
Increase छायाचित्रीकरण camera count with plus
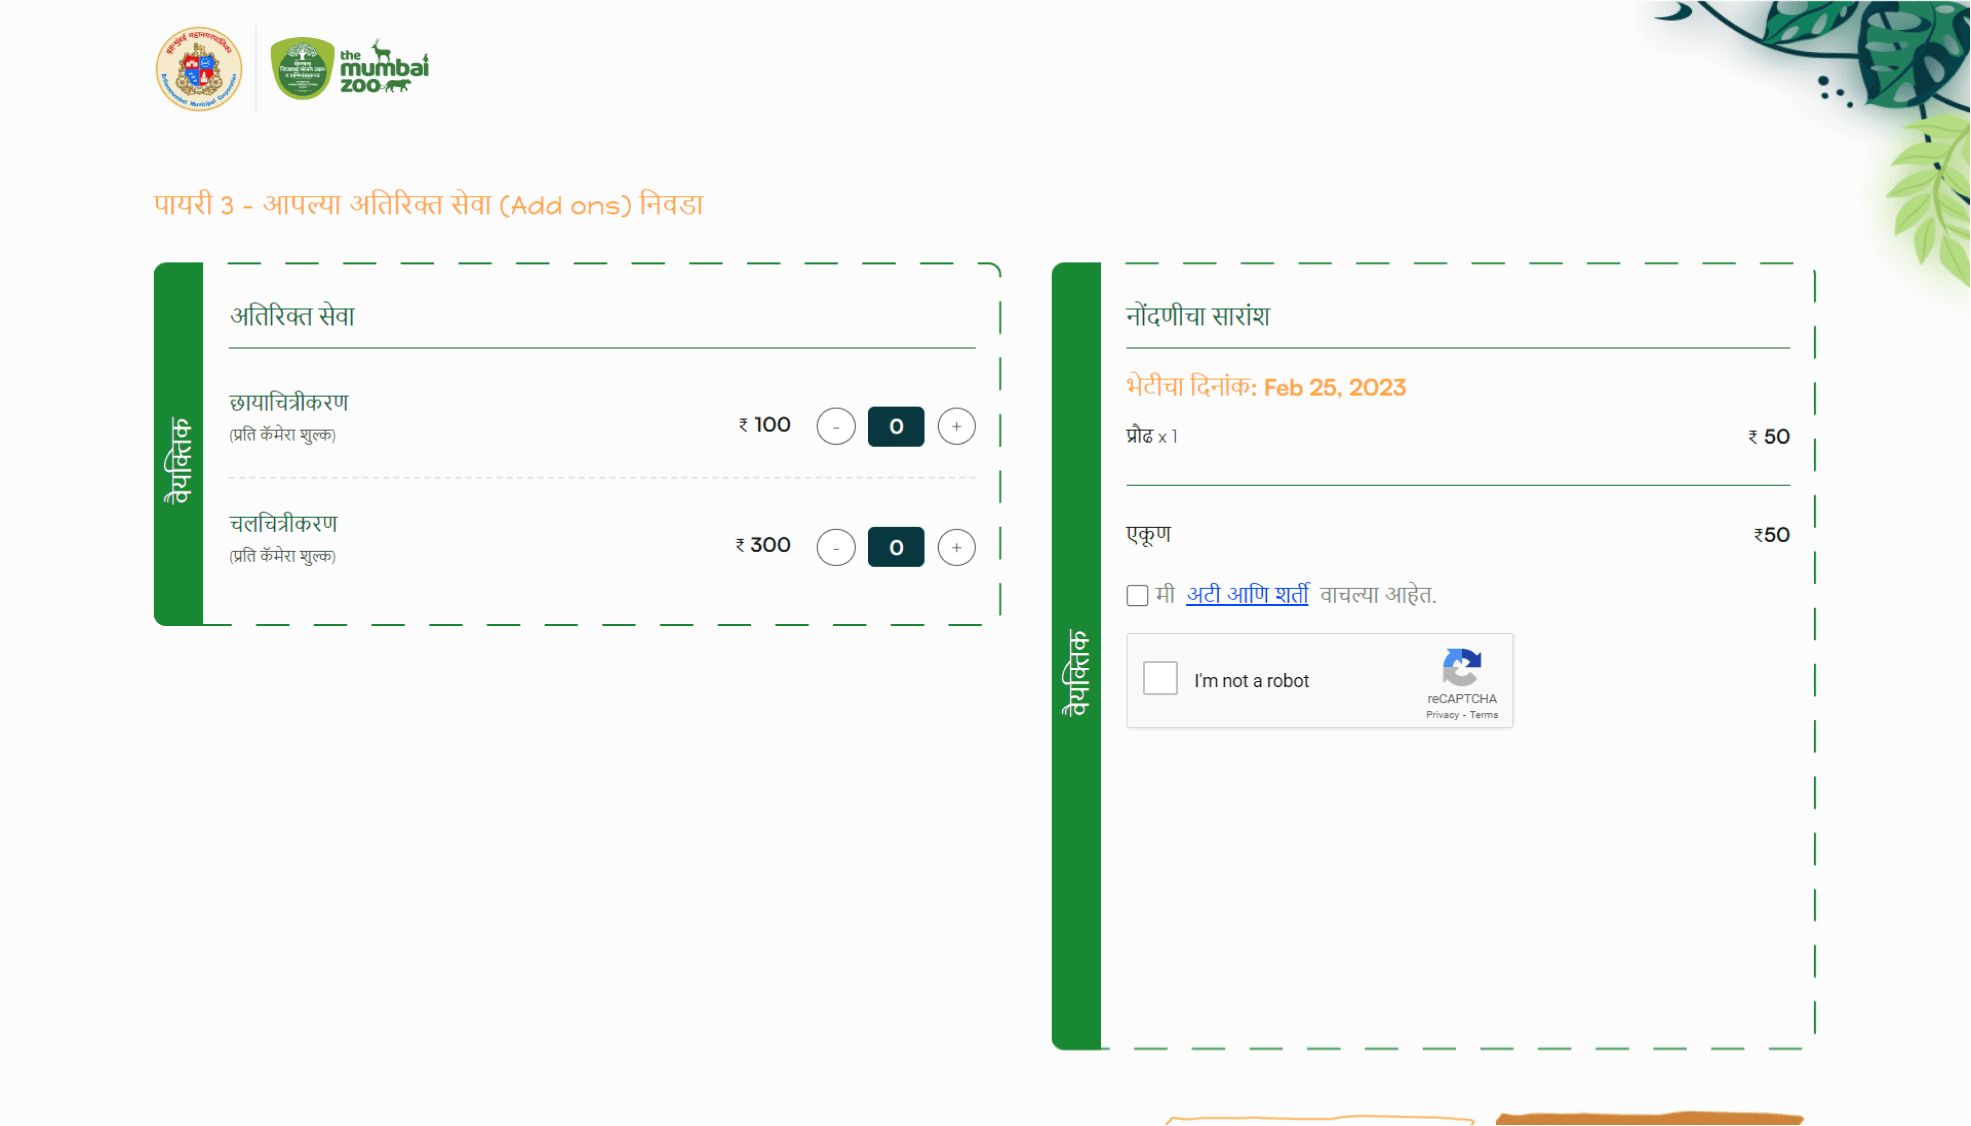[956, 427]
